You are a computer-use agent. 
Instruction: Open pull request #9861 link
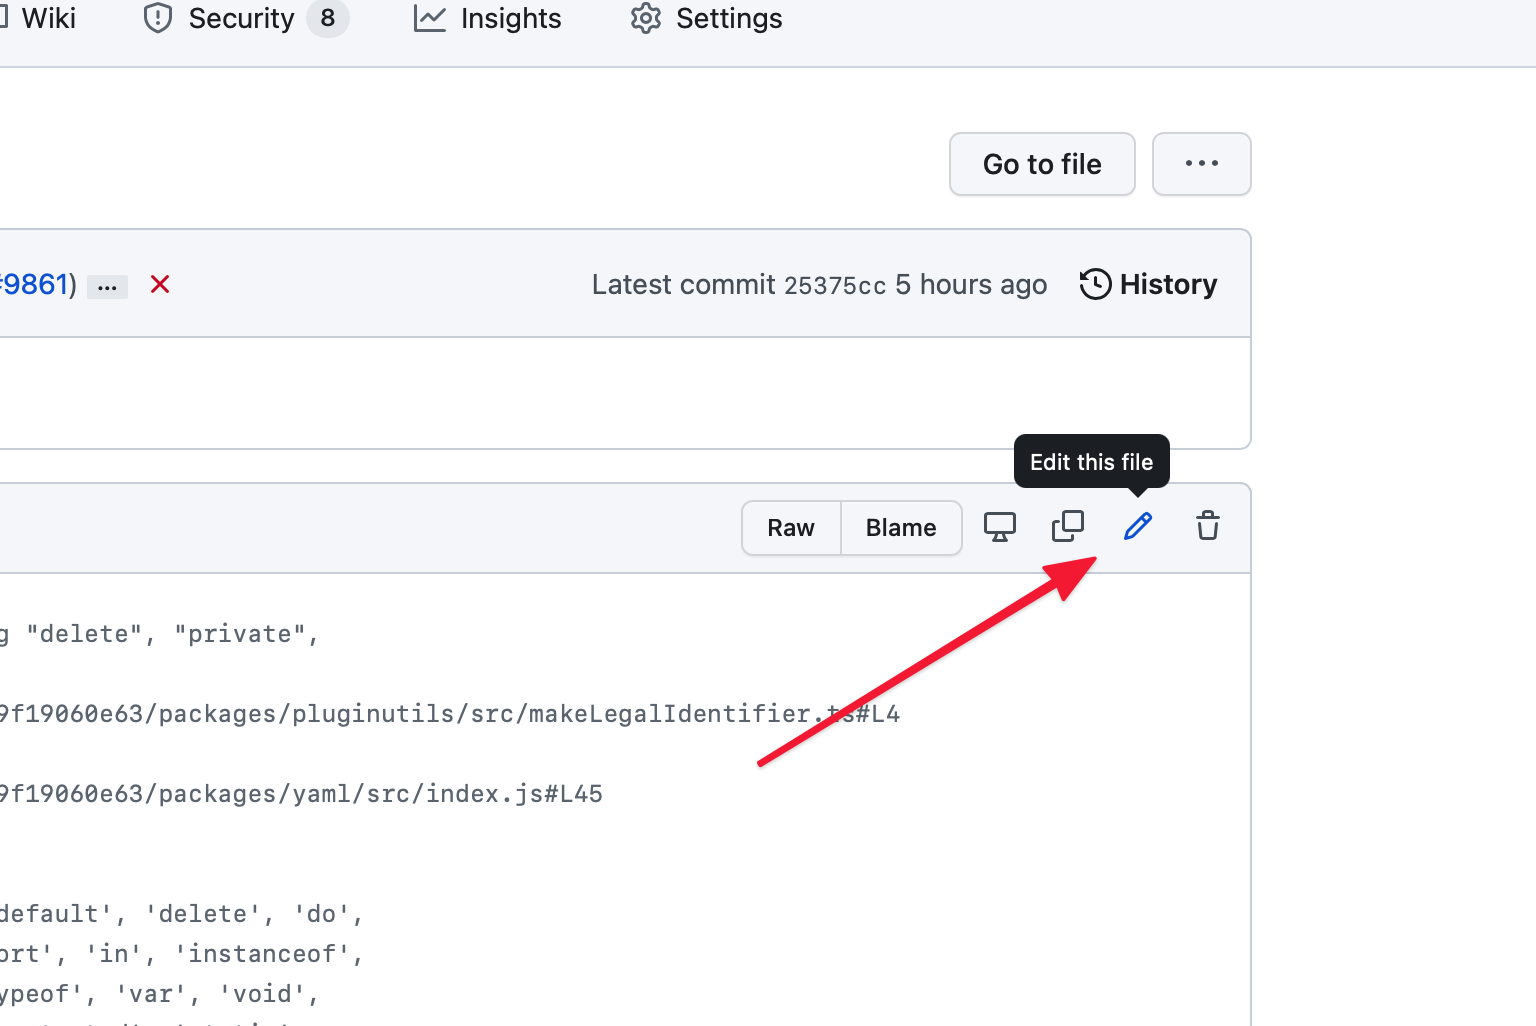(34, 284)
